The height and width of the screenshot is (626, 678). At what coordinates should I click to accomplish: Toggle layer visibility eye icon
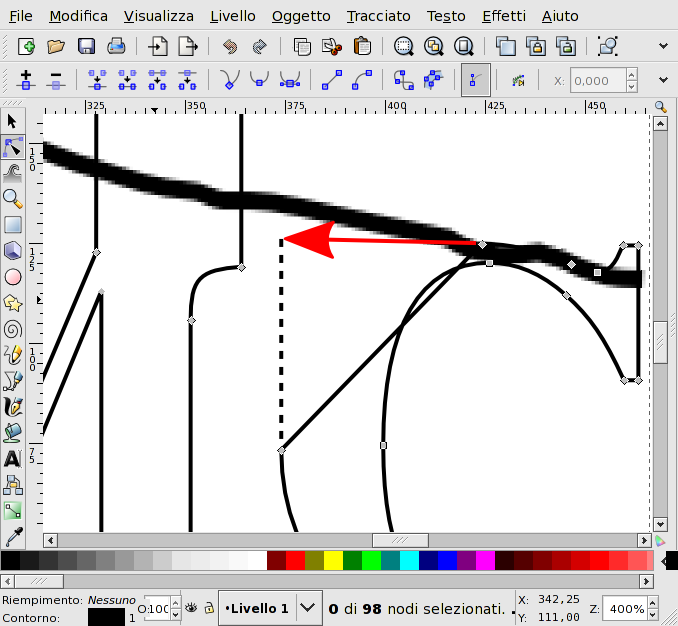(191, 608)
